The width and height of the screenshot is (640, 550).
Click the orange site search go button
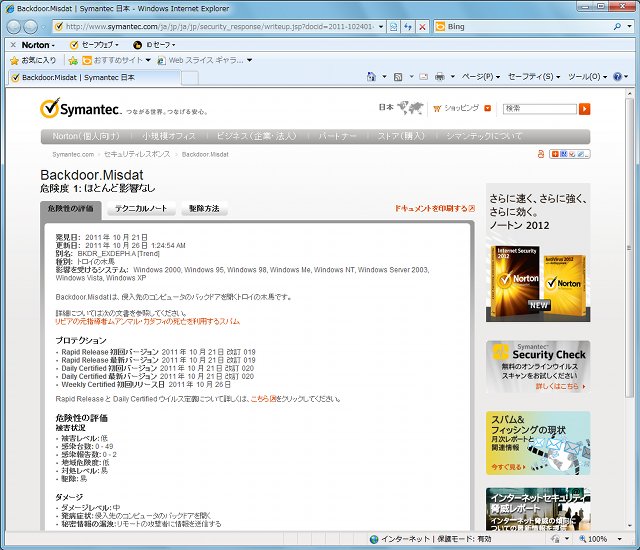[584, 109]
